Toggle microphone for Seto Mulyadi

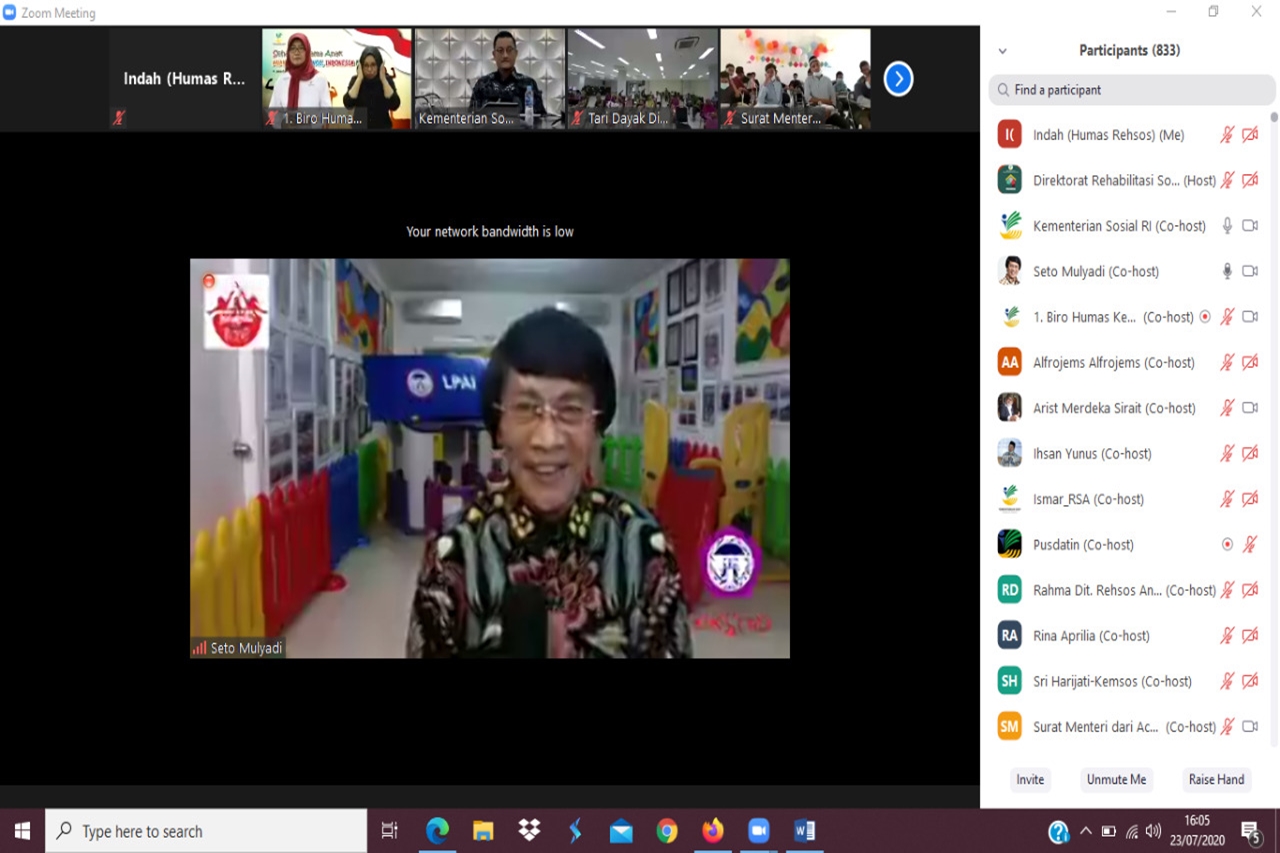click(x=1227, y=271)
